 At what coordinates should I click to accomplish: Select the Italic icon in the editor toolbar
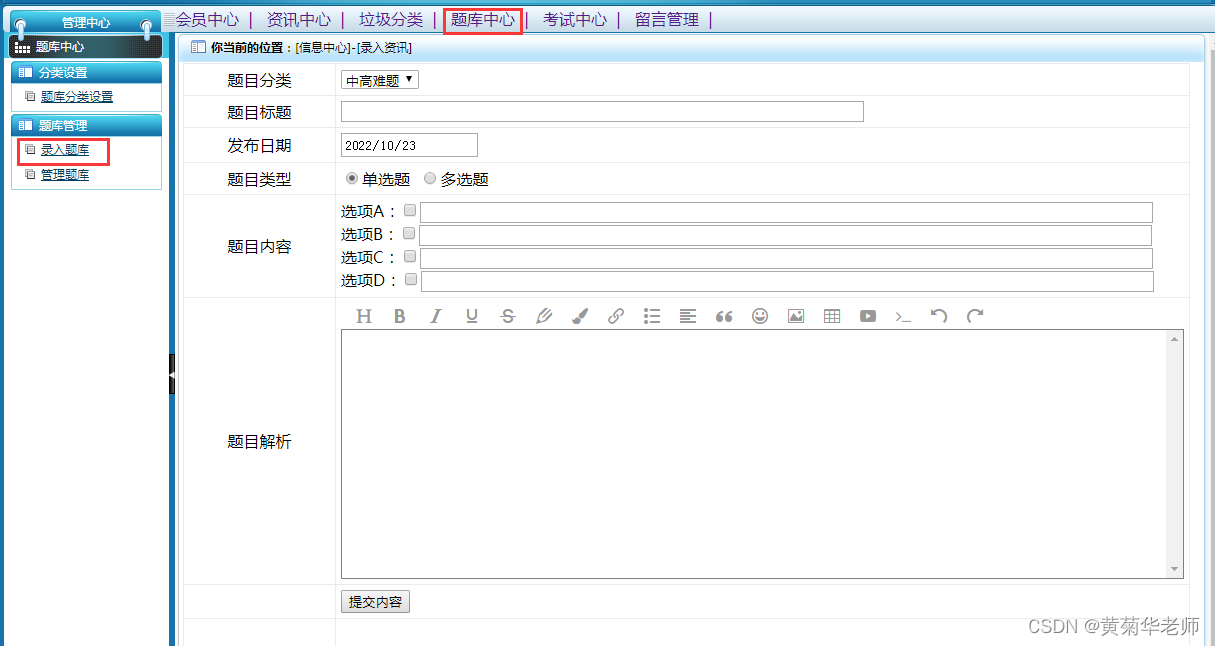435,316
